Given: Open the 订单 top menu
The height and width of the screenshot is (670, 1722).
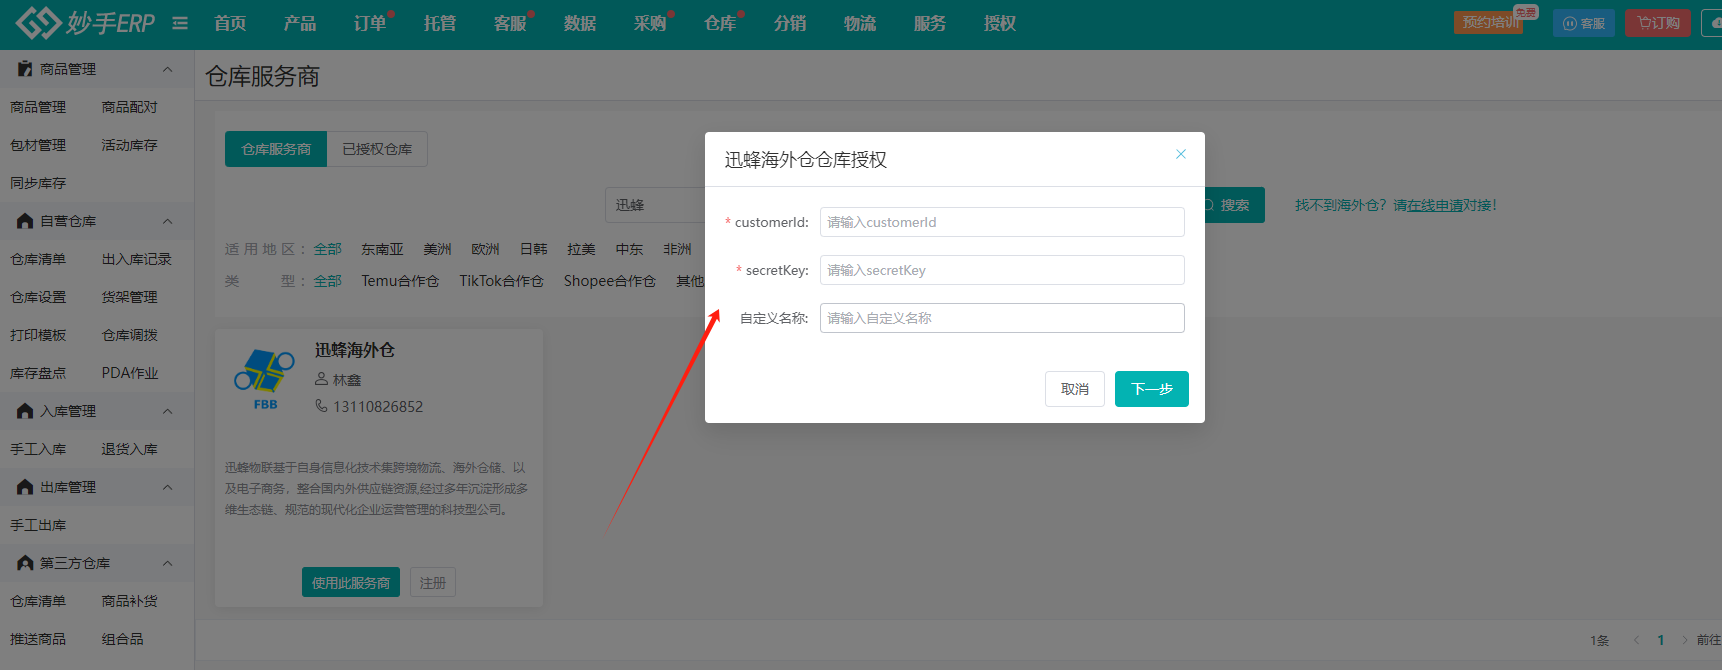Looking at the screenshot, I should click(x=370, y=23).
